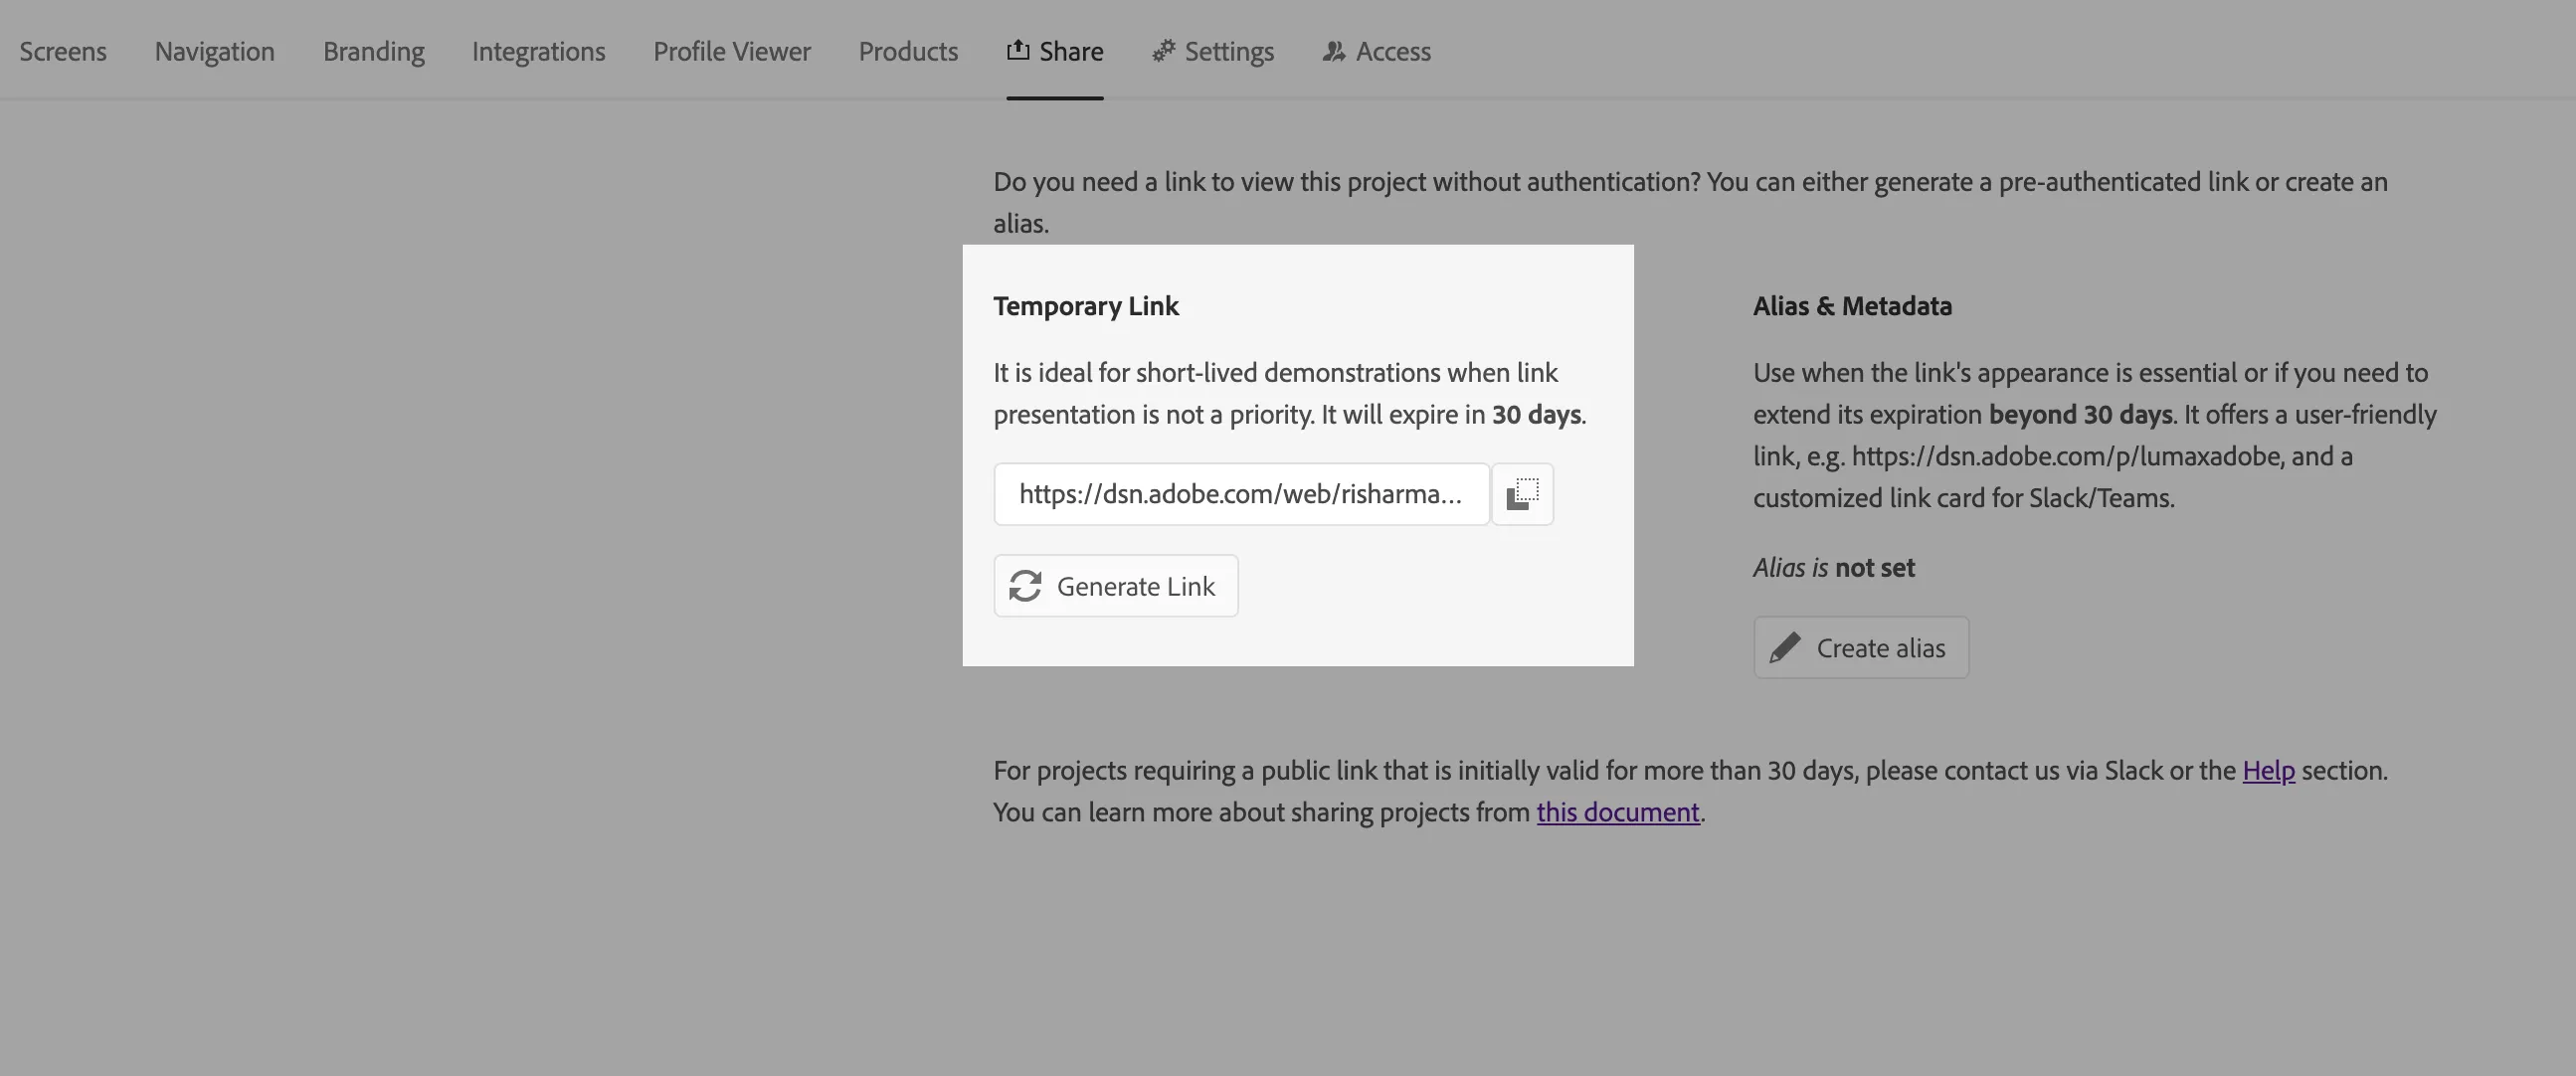Open the Products tab
Screen dimensions: 2576x1076
(x=908, y=51)
